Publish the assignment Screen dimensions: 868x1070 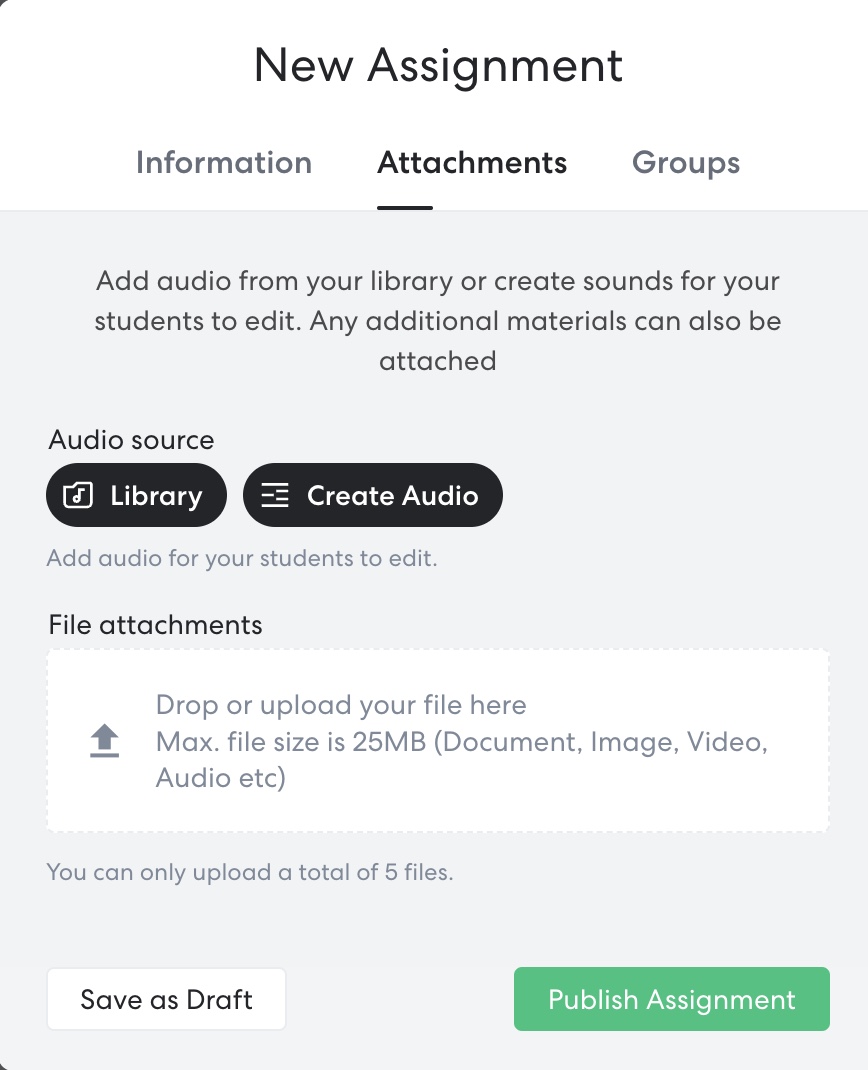tap(671, 999)
